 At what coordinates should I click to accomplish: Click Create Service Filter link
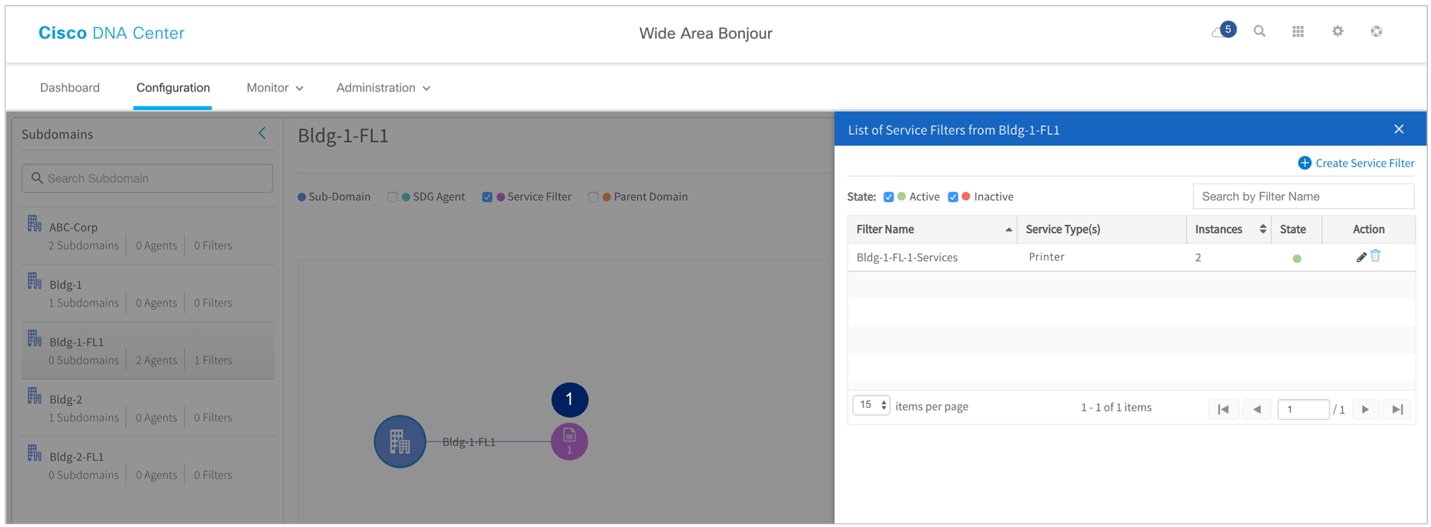(x=1364, y=163)
